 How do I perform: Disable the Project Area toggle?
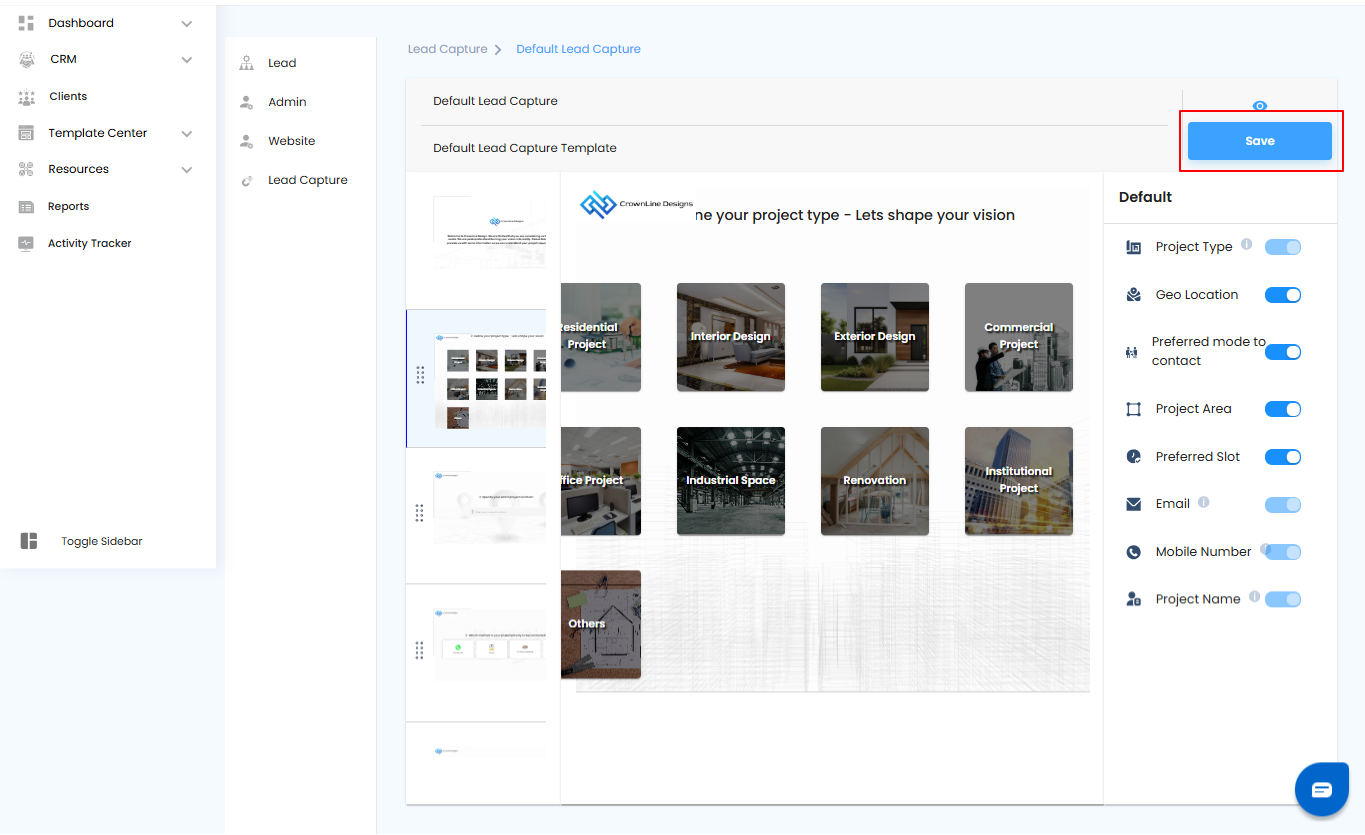(1282, 409)
